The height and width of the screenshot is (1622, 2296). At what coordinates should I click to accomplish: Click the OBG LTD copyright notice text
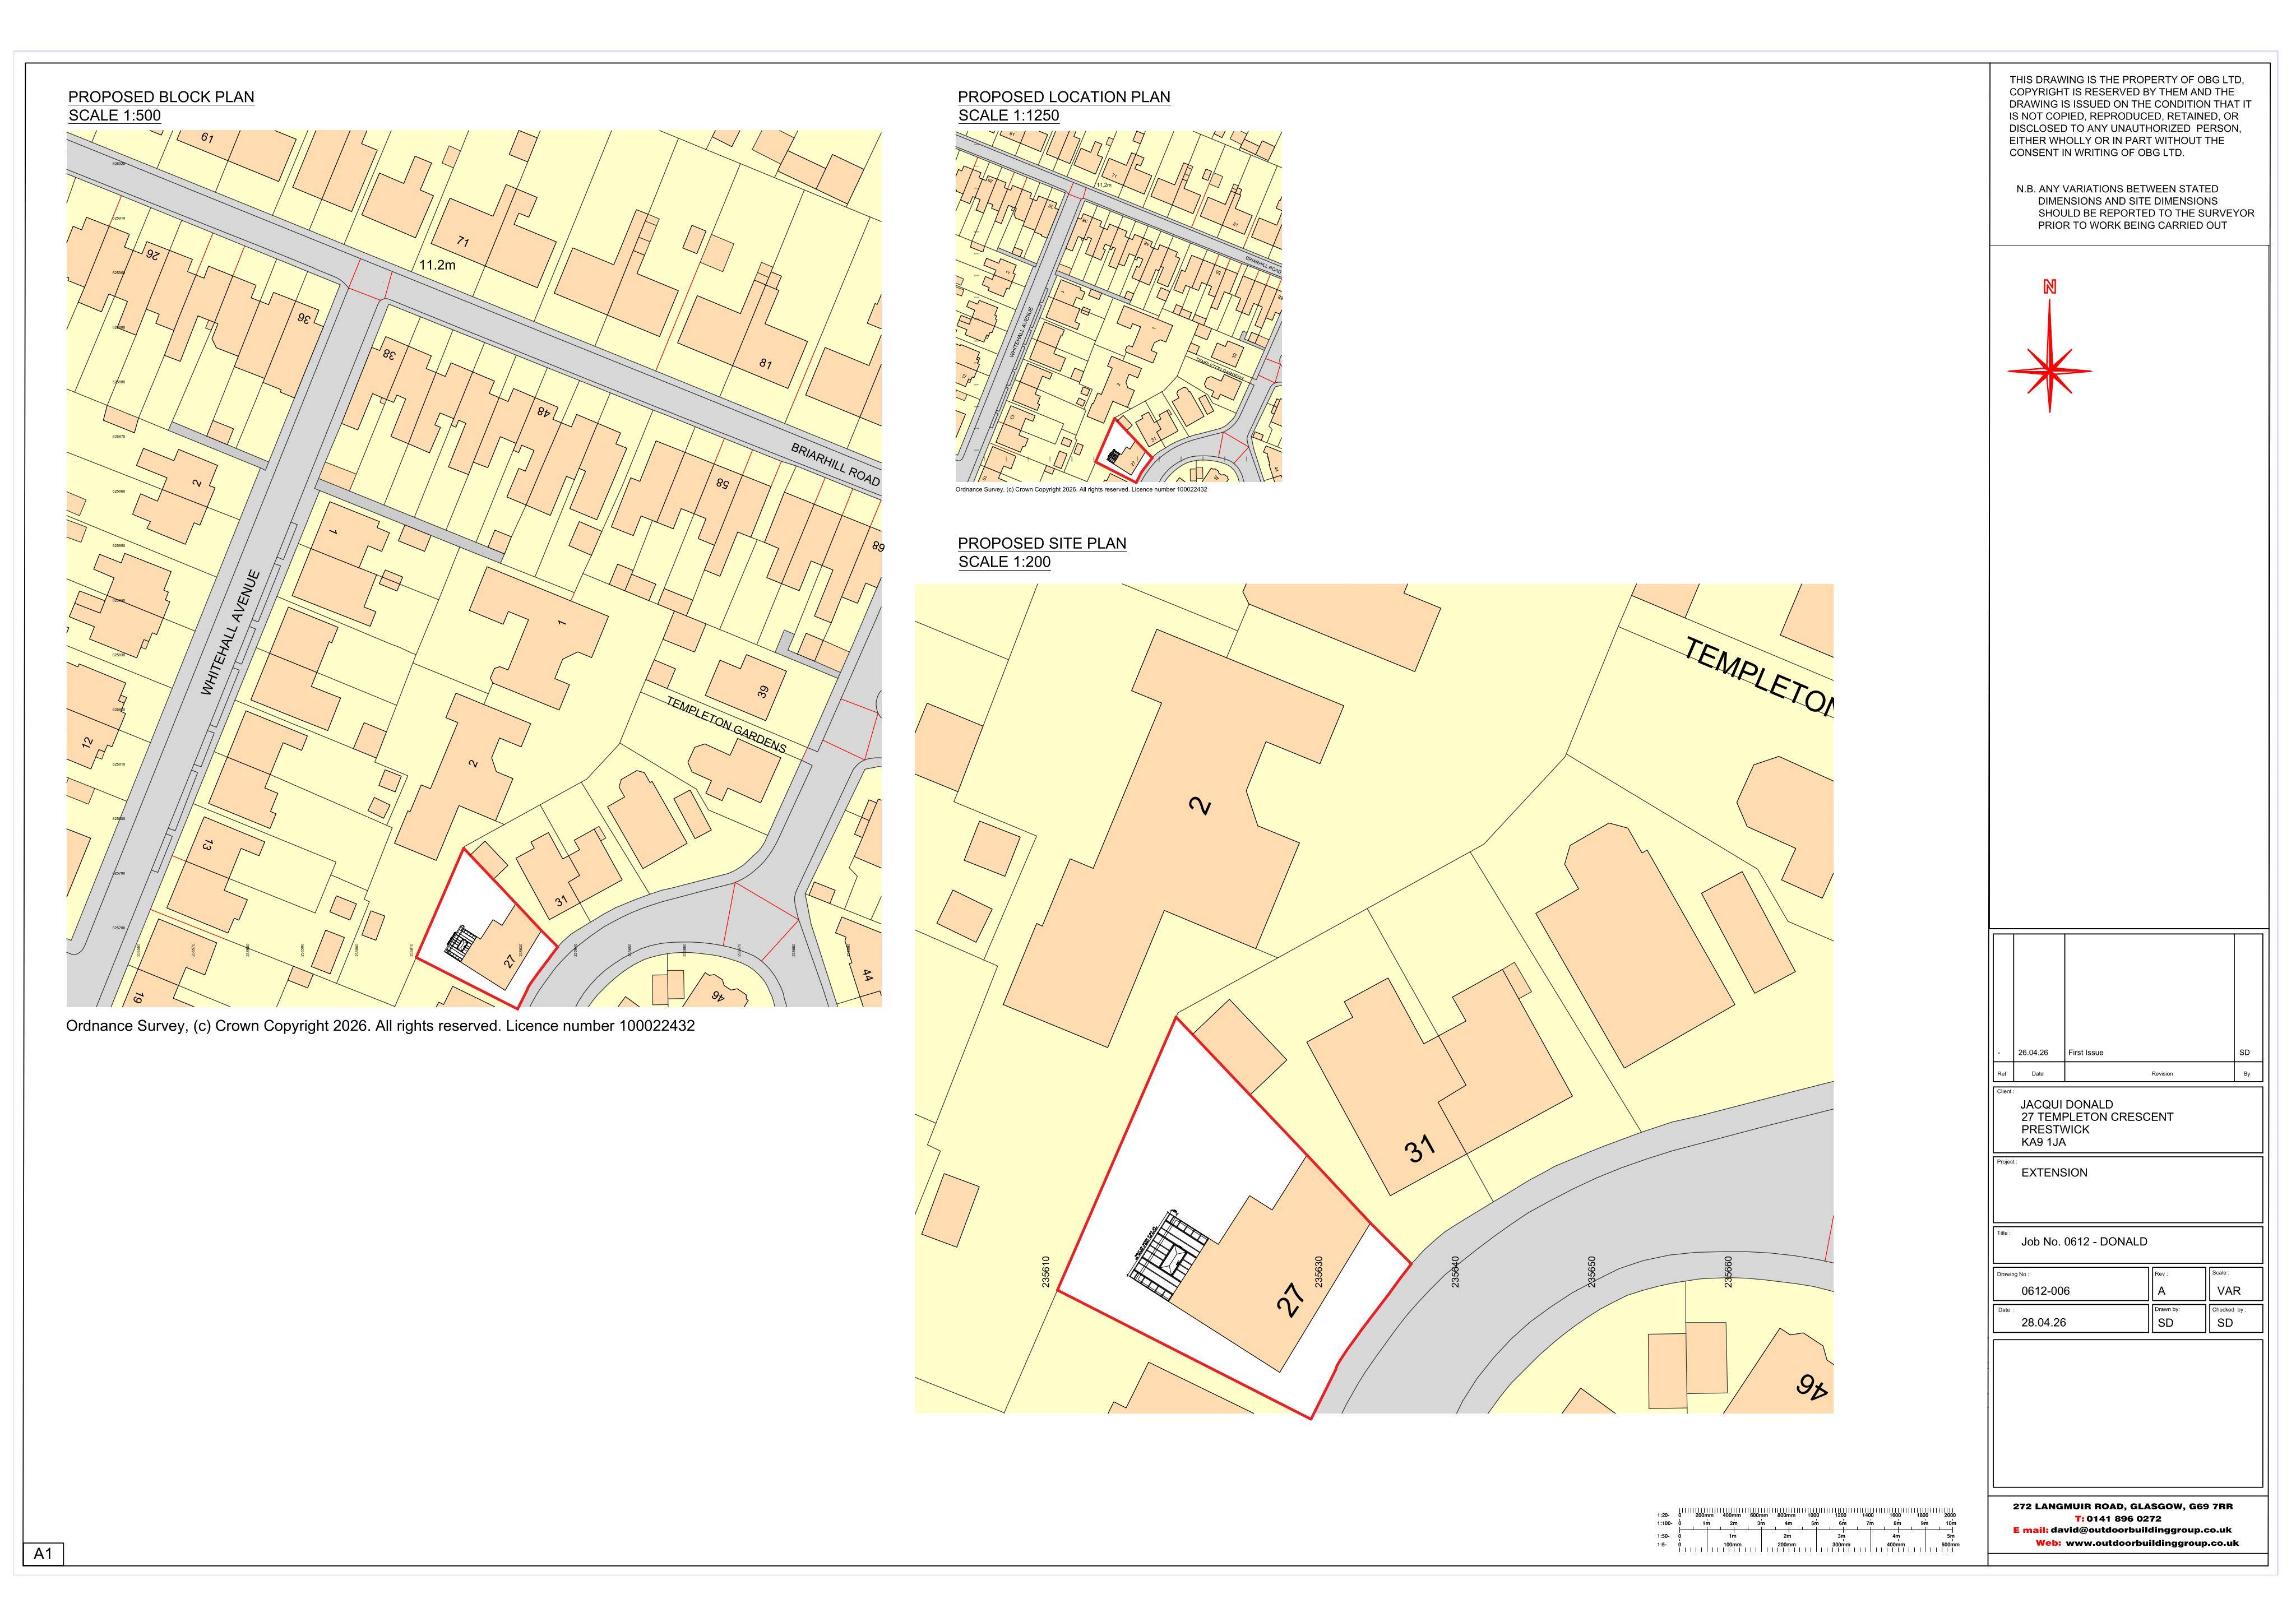[2130, 116]
